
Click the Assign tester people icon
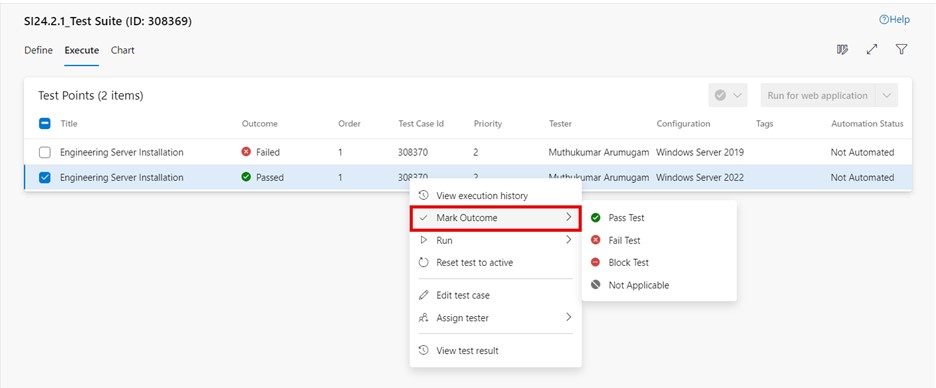[x=423, y=318]
